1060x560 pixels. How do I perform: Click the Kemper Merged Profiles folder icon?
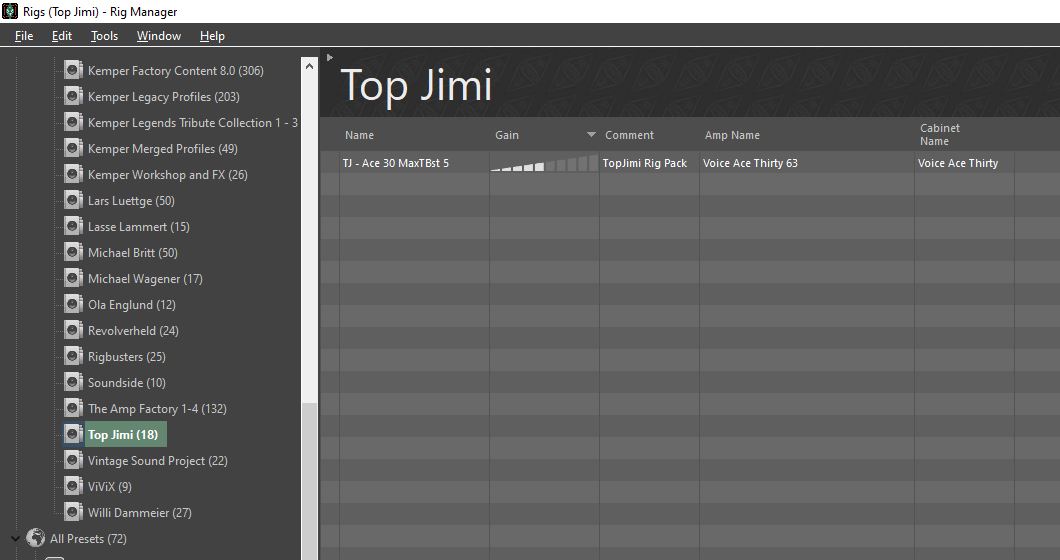point(73,149)
